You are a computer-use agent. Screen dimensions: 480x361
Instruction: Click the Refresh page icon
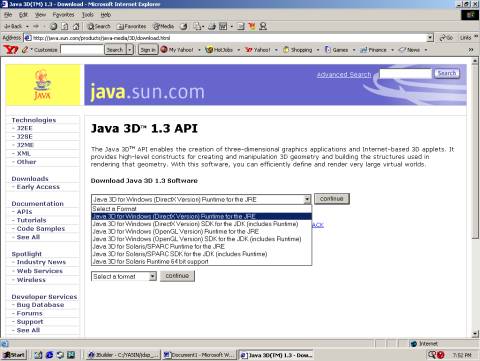click(x=65, y=26)
